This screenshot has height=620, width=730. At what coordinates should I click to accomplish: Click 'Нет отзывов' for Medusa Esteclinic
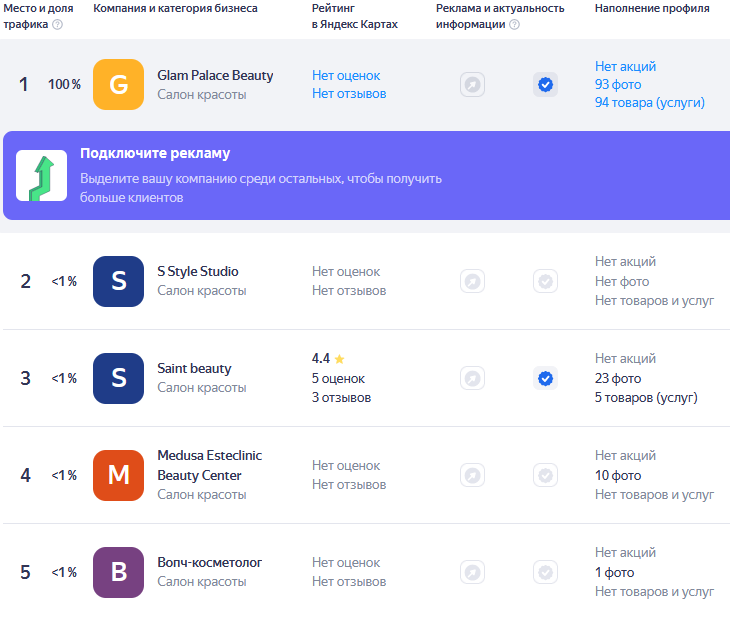point(349,485)
